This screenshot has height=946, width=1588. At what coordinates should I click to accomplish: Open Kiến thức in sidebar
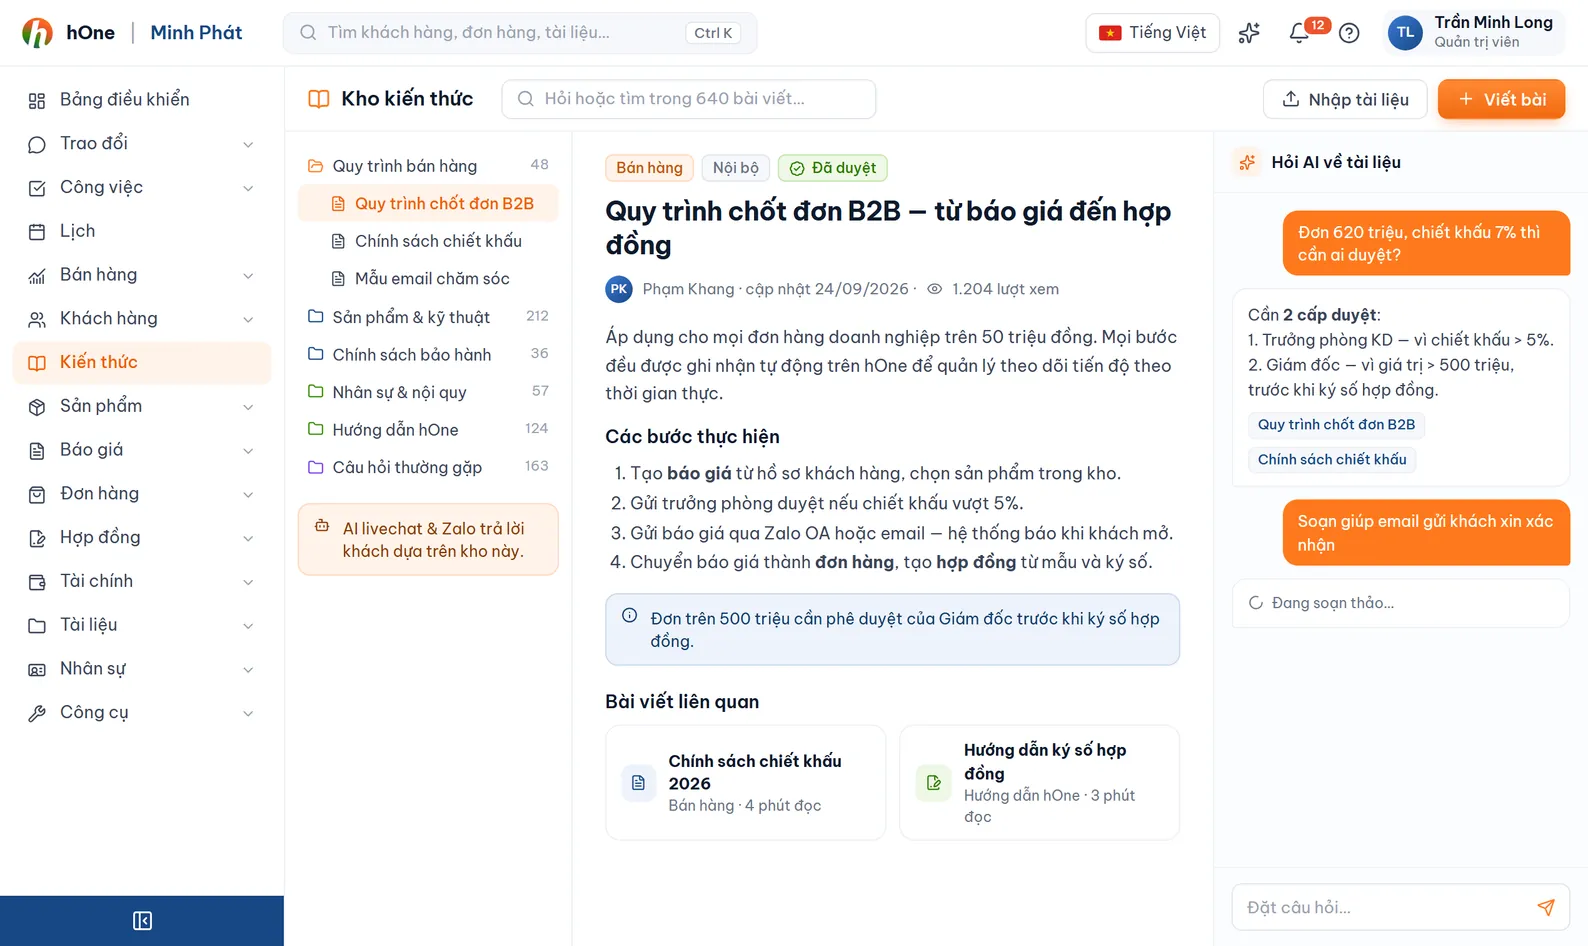(x=142, y=362)
